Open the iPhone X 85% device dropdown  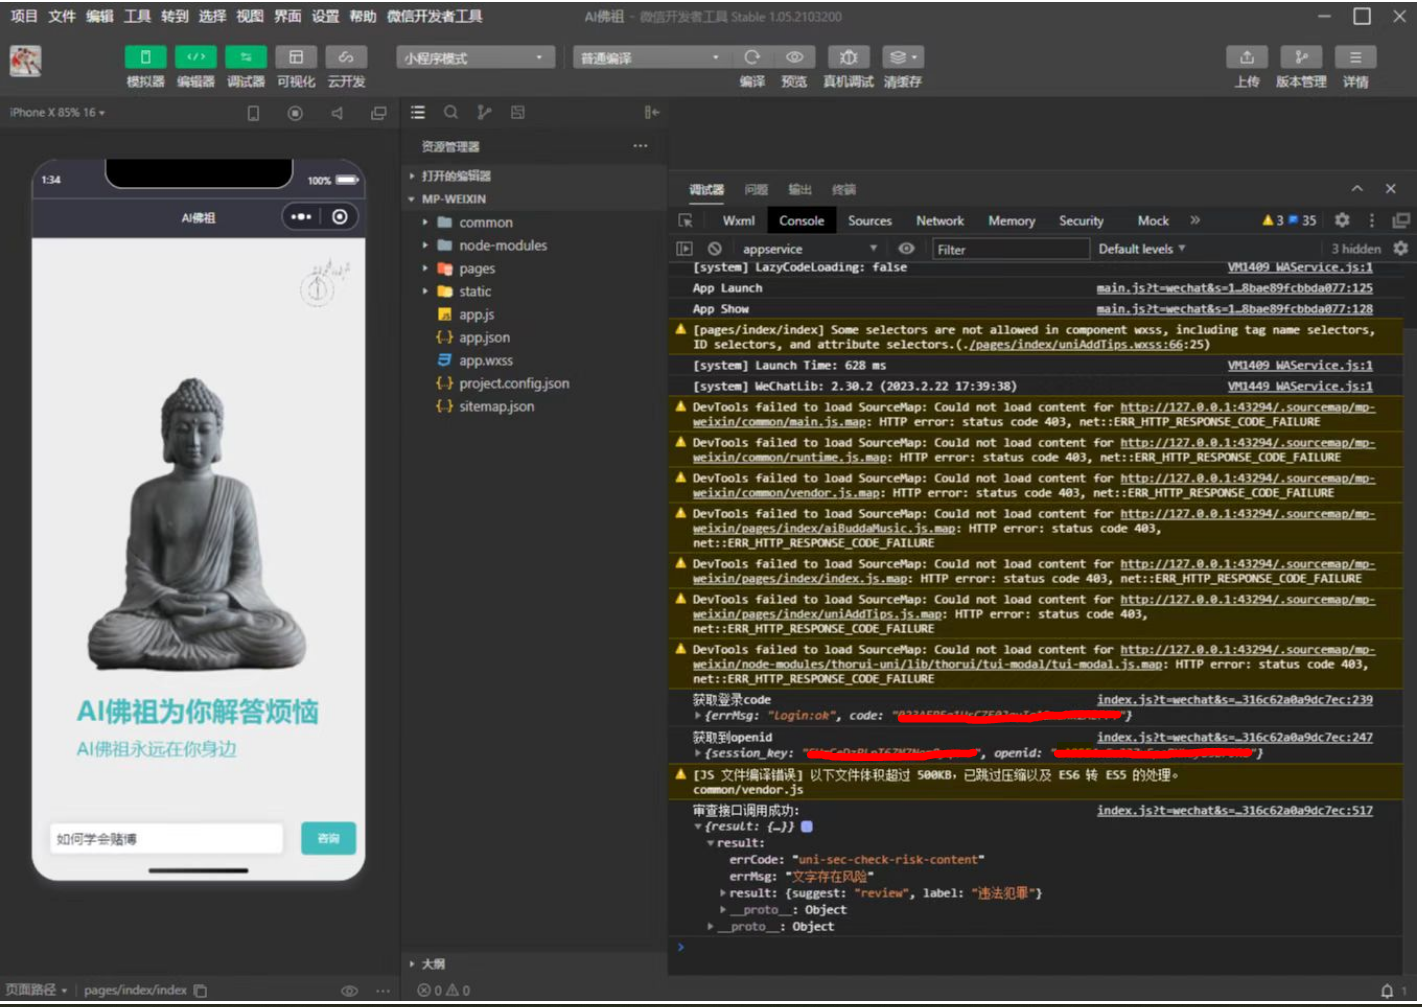[57, 113]
